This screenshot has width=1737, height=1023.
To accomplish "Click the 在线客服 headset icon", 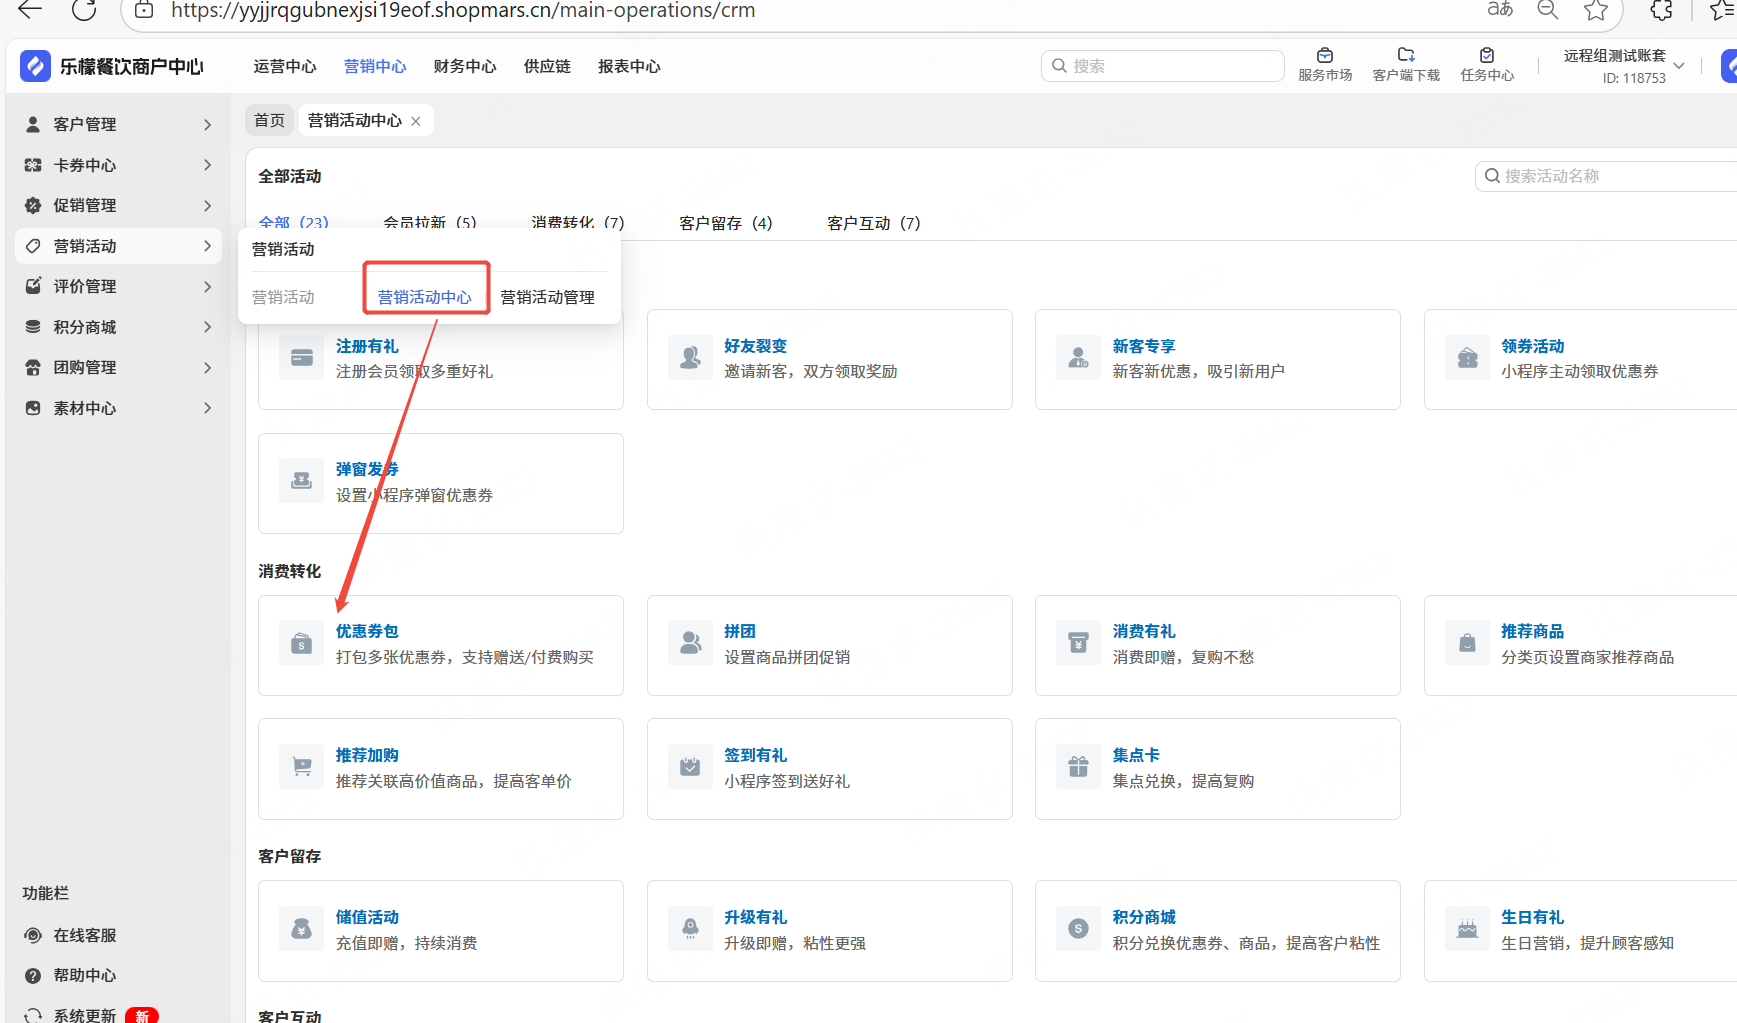I will tap(33, 935).
